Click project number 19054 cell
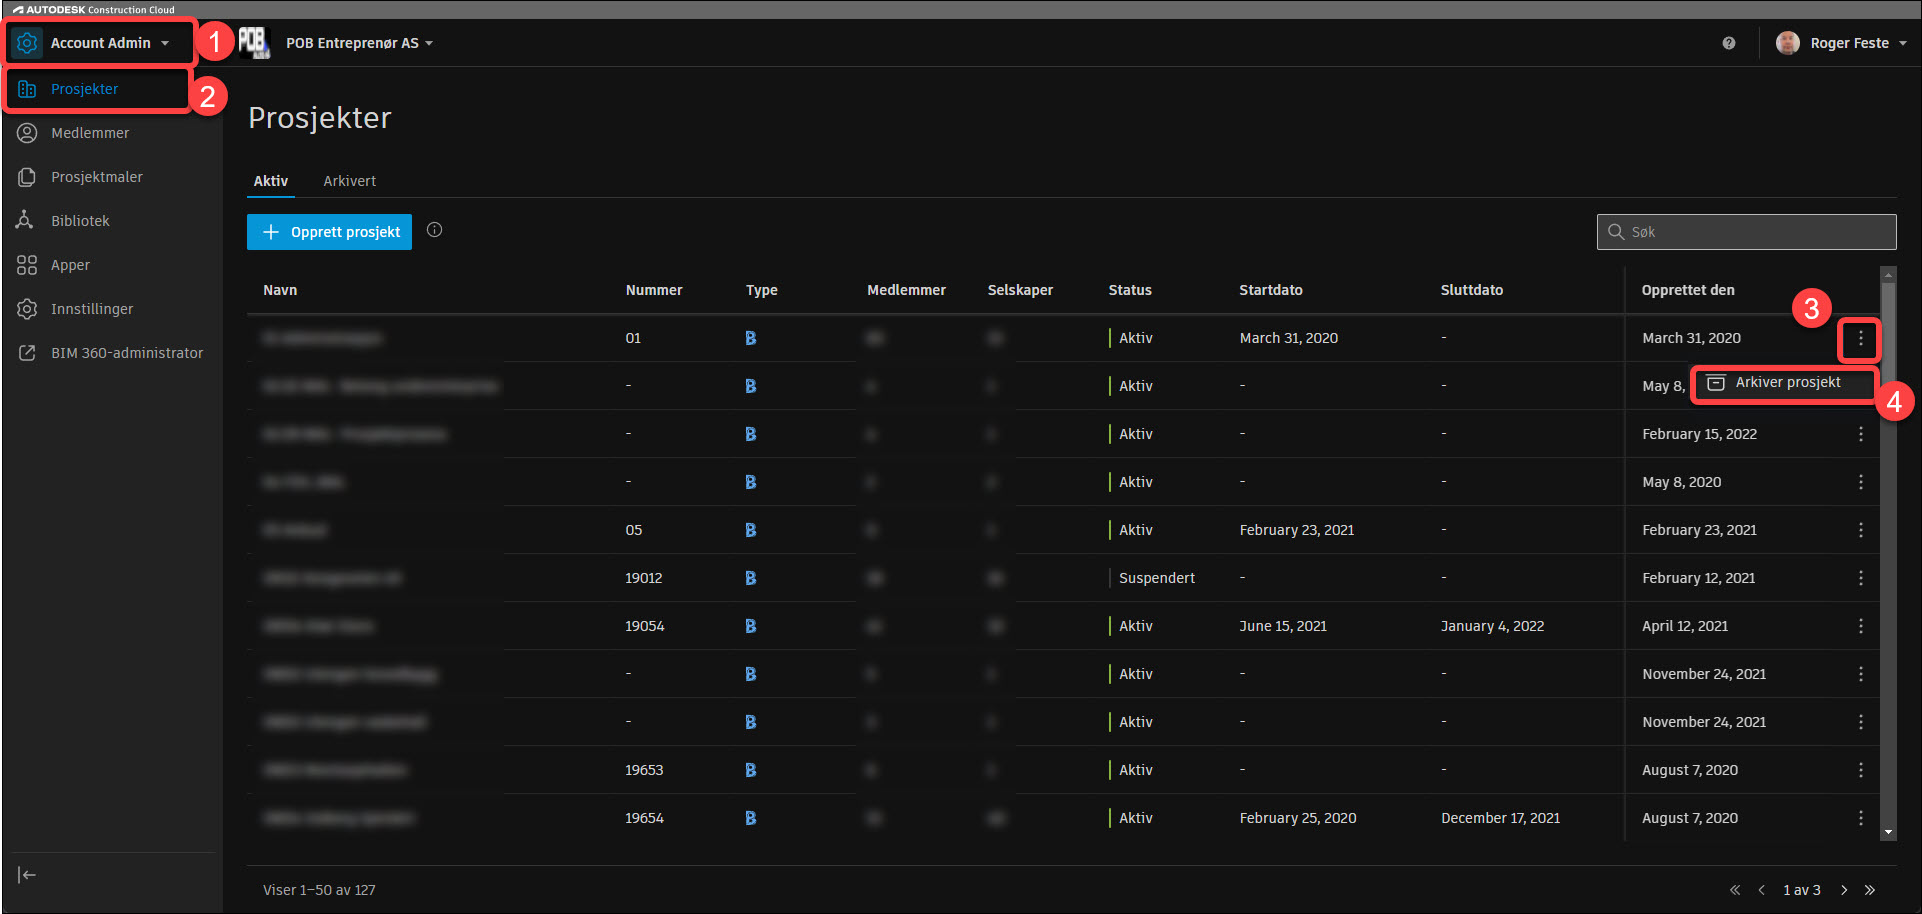1922x914 pixels. [x=645, y=626]
